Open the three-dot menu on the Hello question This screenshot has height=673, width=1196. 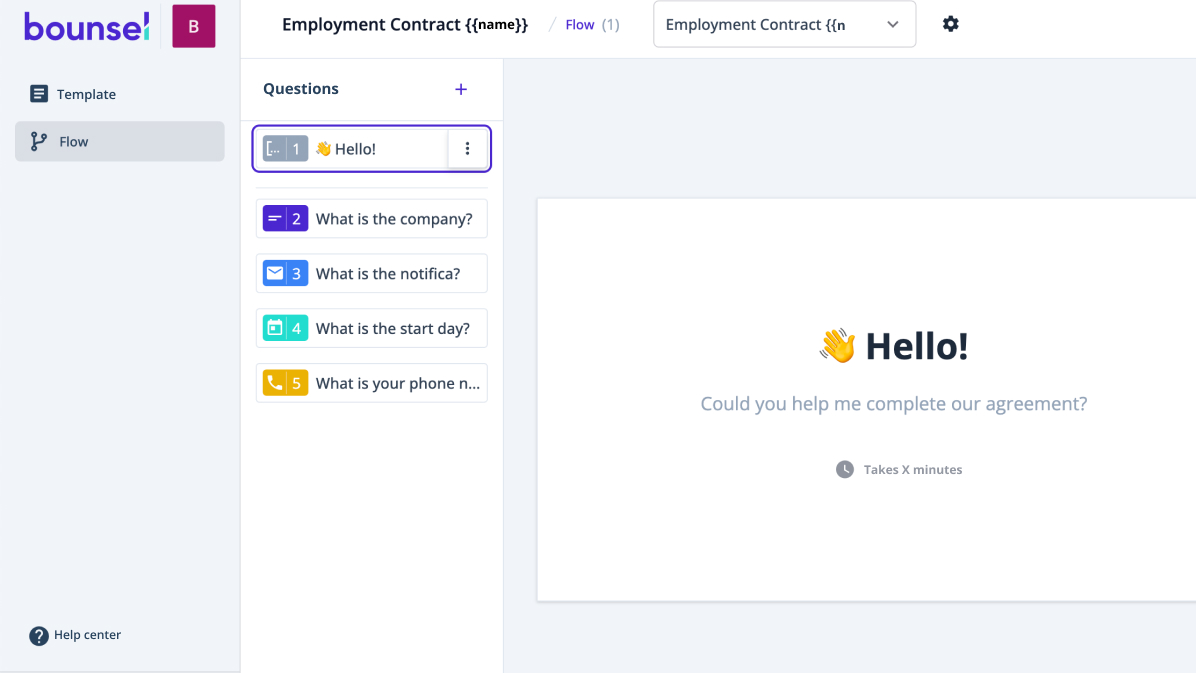coord(467,148)
